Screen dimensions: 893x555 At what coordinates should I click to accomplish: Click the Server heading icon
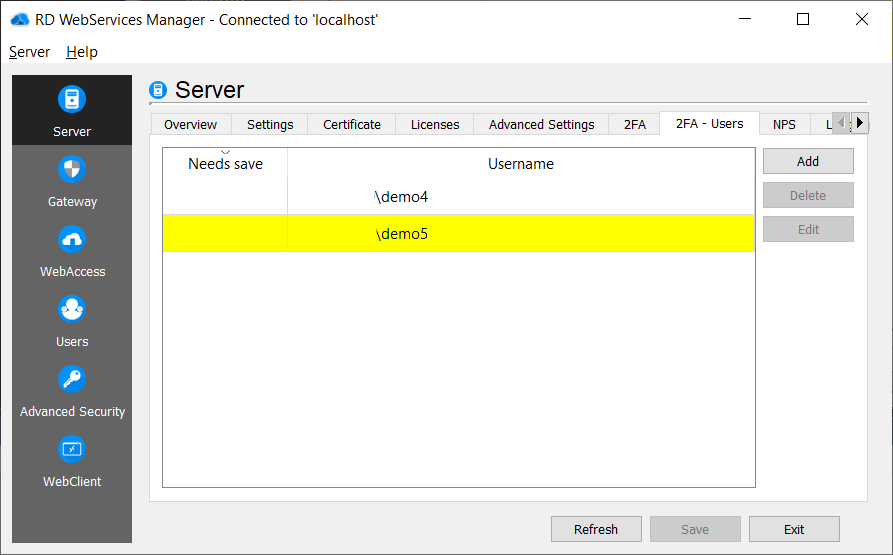point(158,90)
